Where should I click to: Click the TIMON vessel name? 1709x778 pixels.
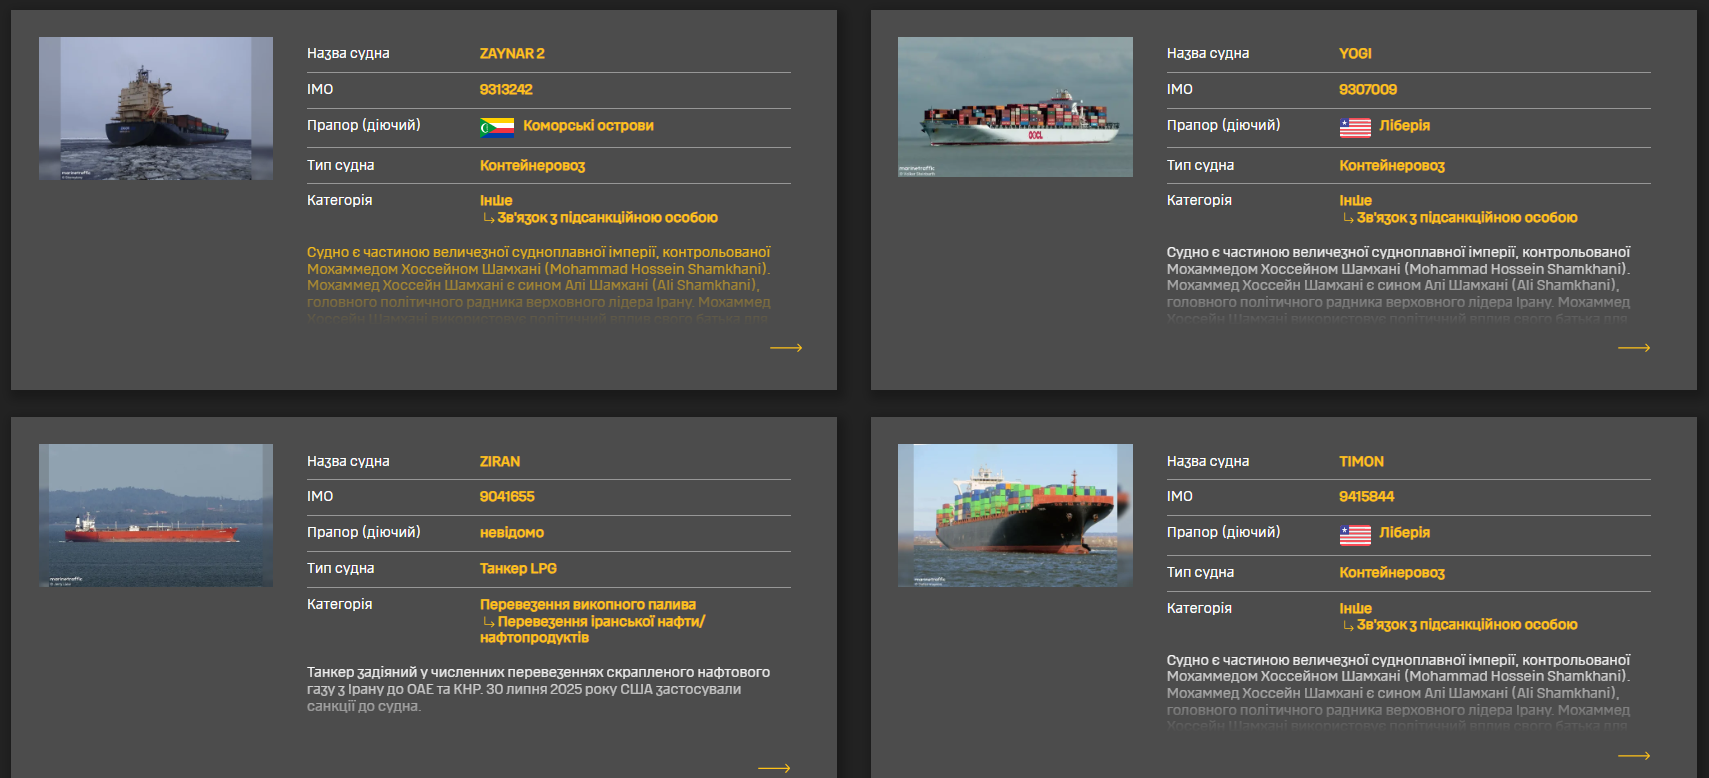tap(1361, 462)
